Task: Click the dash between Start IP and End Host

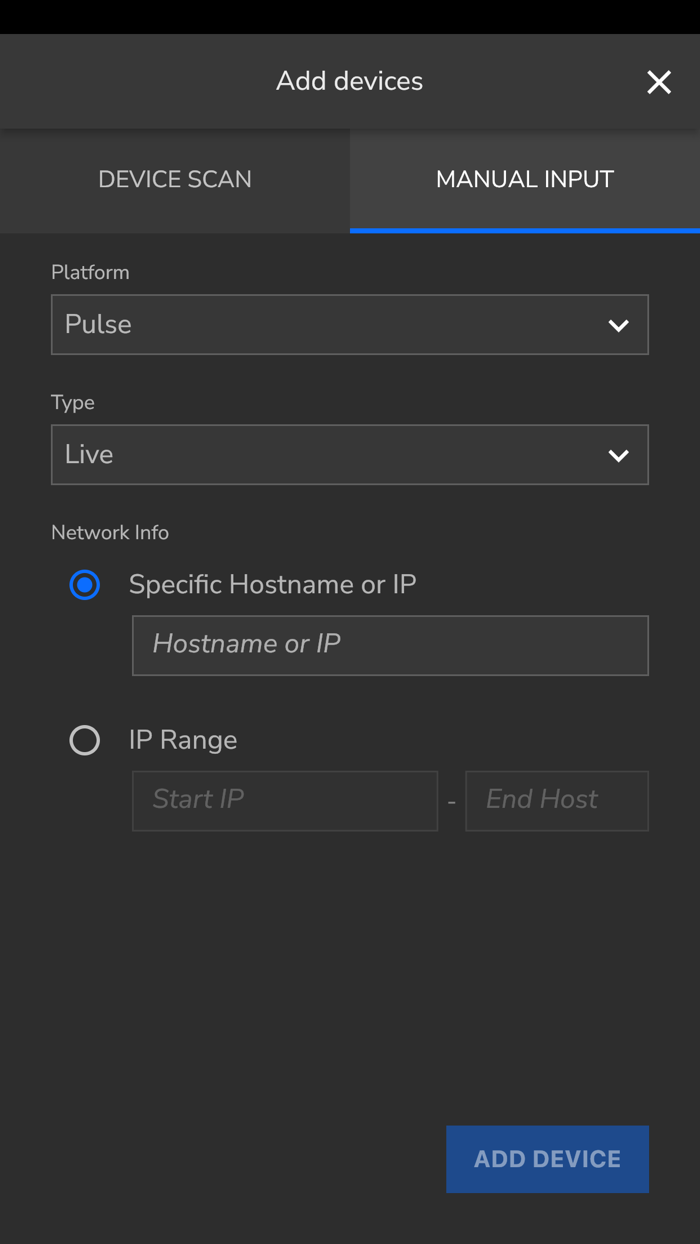Action: (x=452, y=802)
